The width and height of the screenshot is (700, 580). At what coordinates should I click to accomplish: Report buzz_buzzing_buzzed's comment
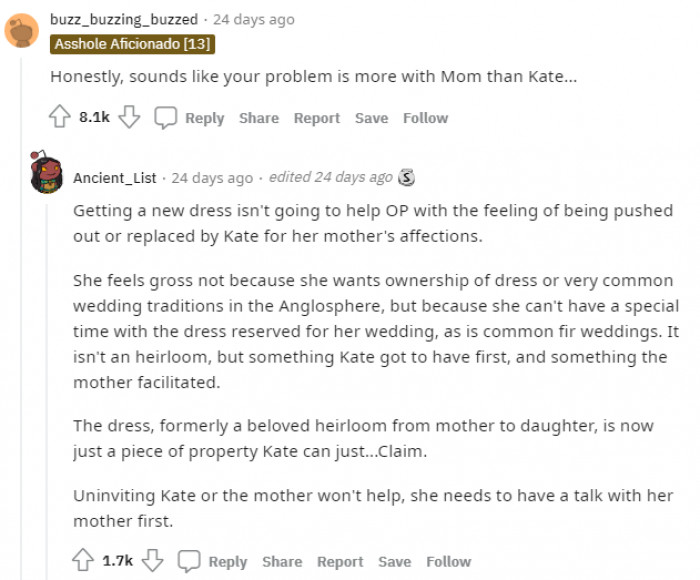pyautogui.click(x=317, y=118)
